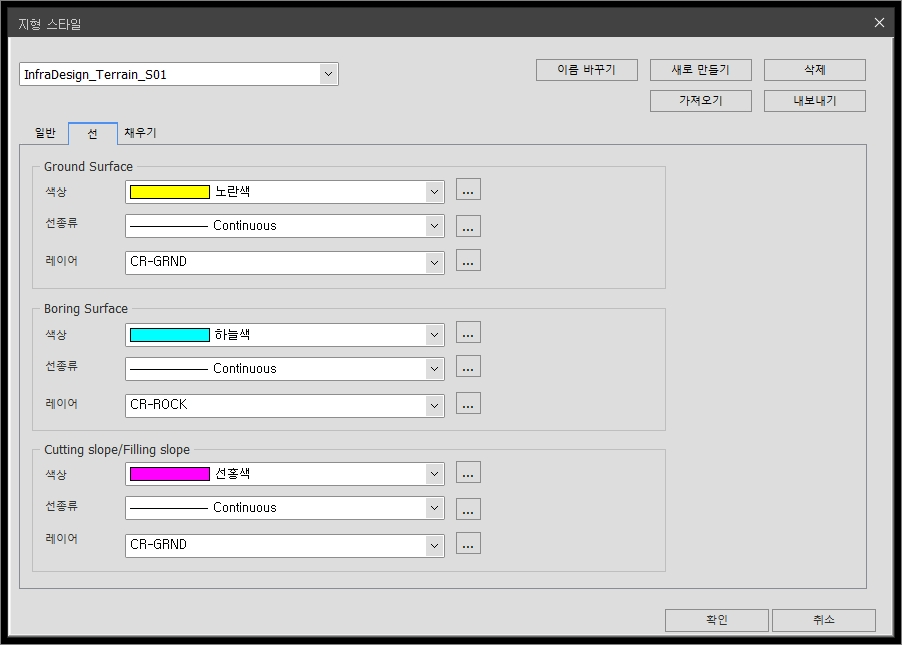Click the 새로 만들기 new button

[700, 70]
